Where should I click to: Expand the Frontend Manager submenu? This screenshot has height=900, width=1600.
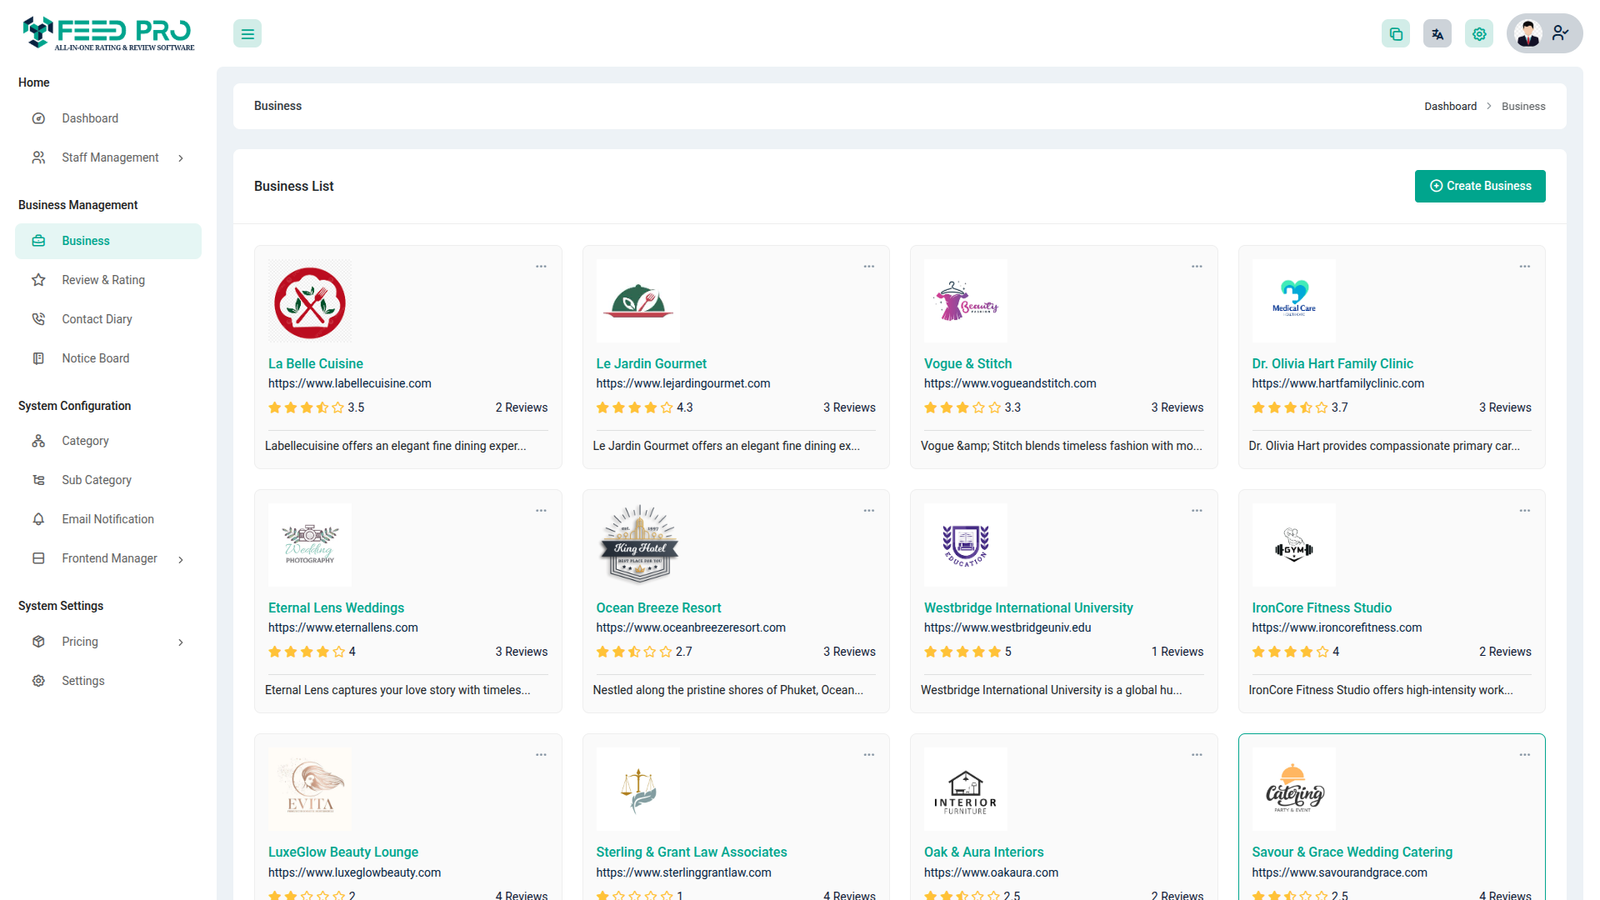pos(181,559)
